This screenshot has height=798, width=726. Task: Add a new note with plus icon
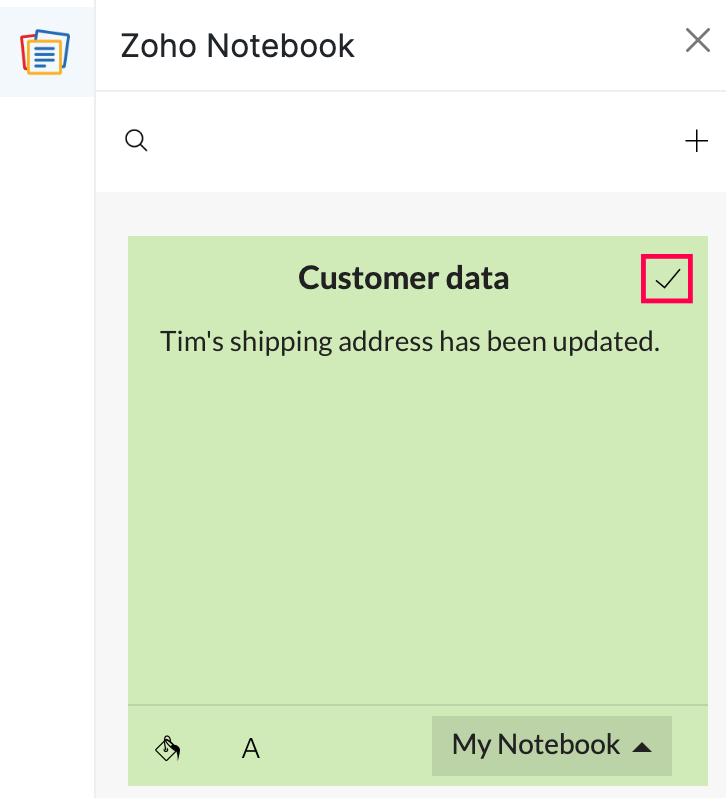[696, 142]
